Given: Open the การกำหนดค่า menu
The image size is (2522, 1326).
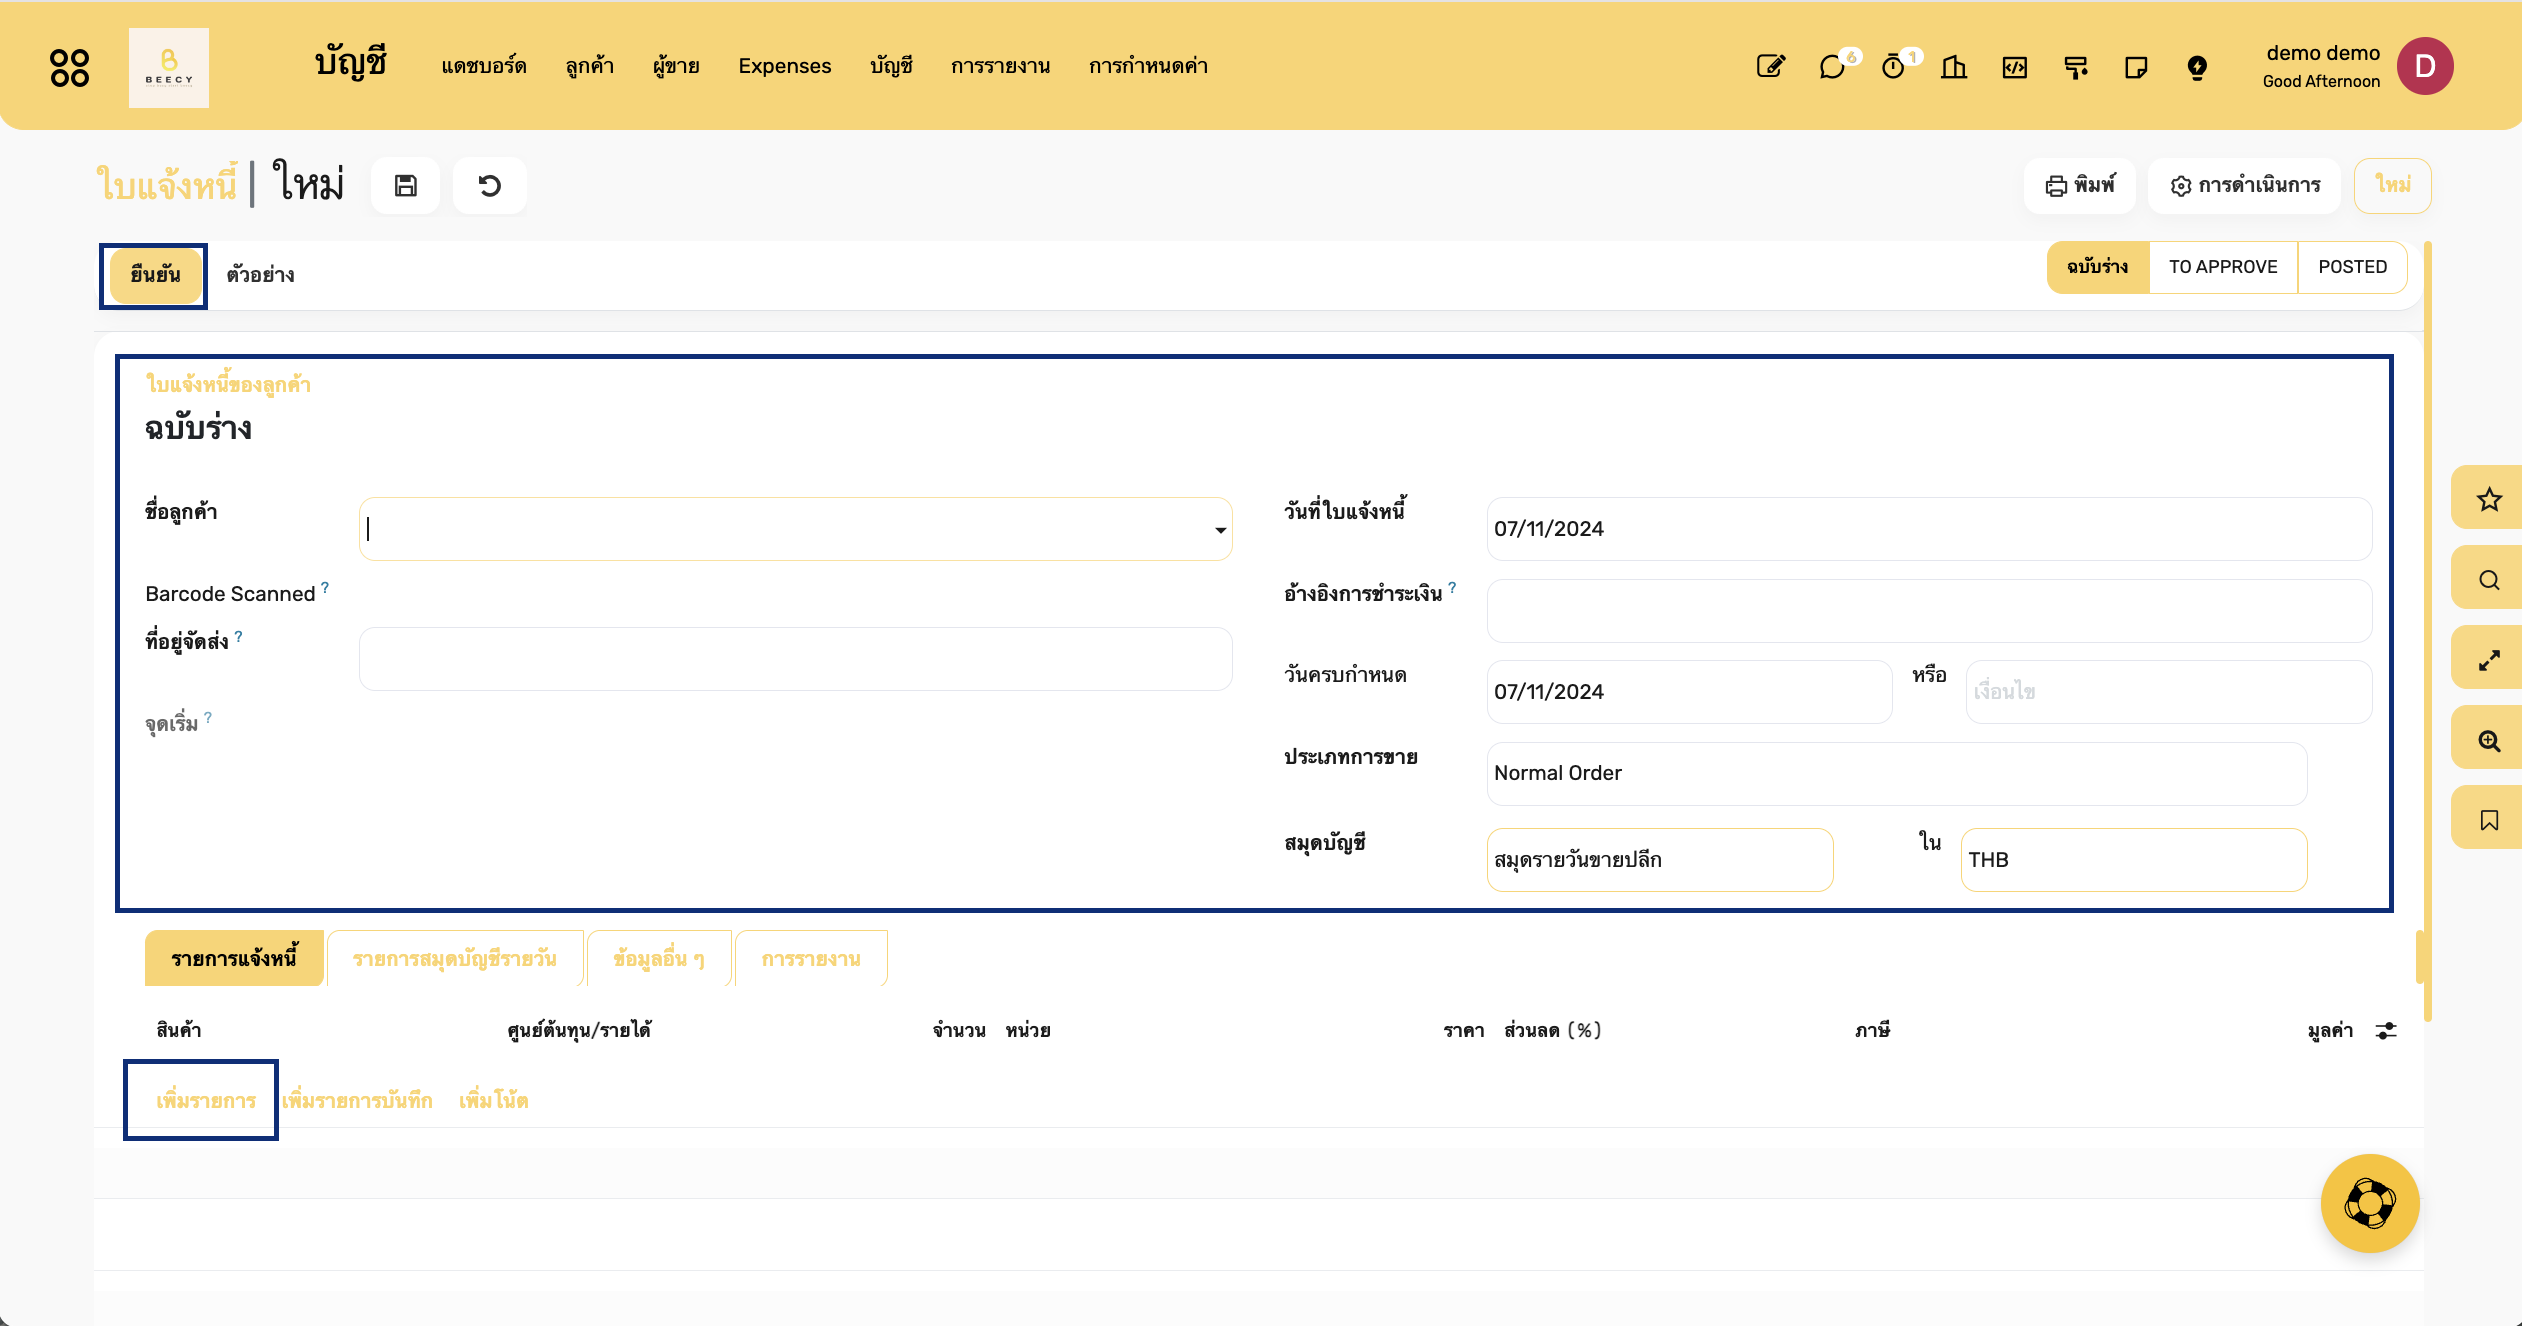Looking at the screenshot, I should click(x=1148, y=66).
